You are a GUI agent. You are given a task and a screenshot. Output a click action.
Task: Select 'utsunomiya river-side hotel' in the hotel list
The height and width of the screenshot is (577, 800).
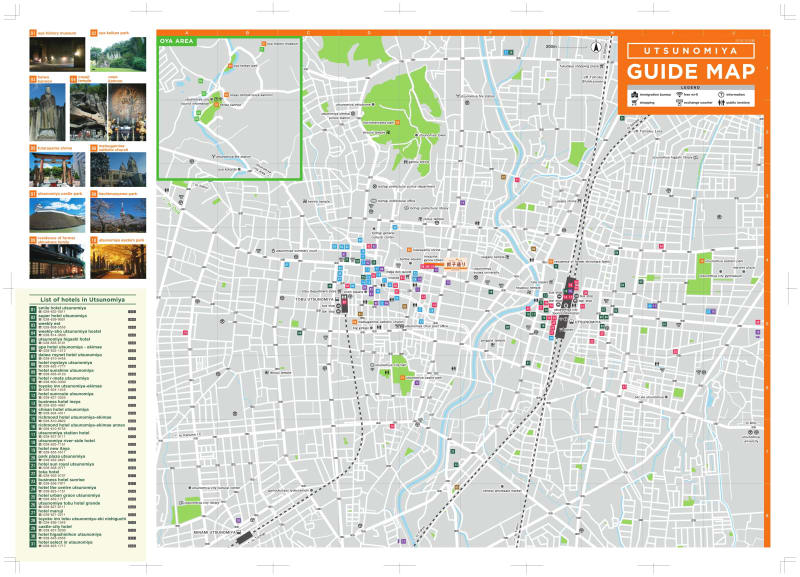[83, 442]
